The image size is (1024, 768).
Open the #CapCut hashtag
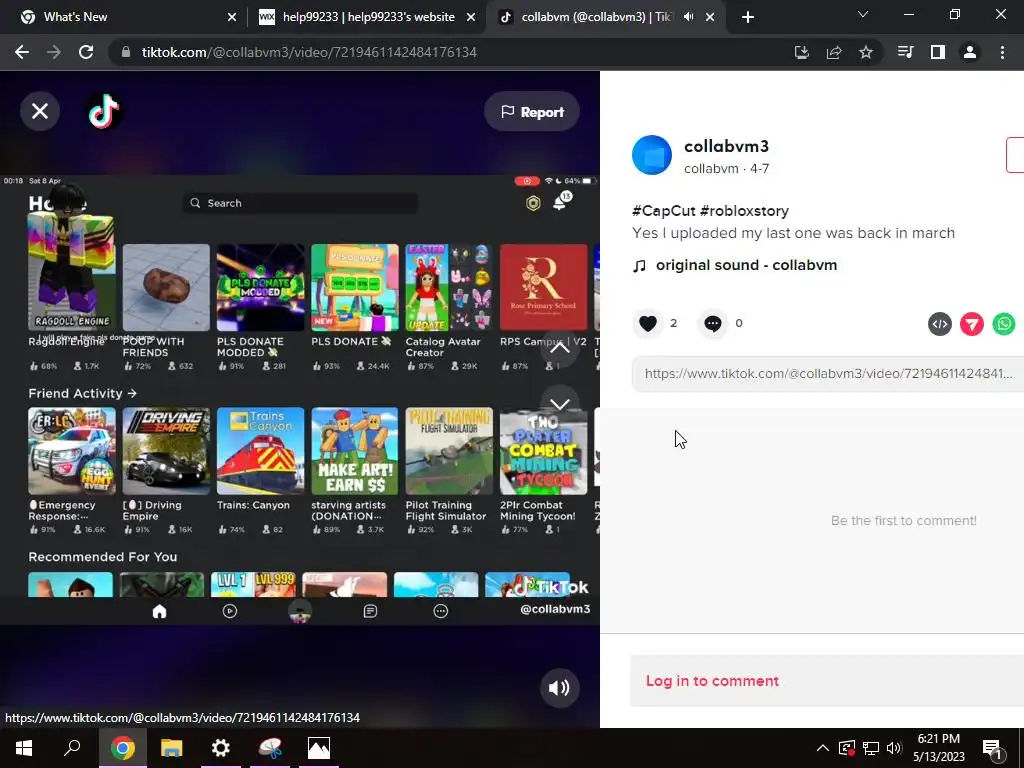point(664,211)
